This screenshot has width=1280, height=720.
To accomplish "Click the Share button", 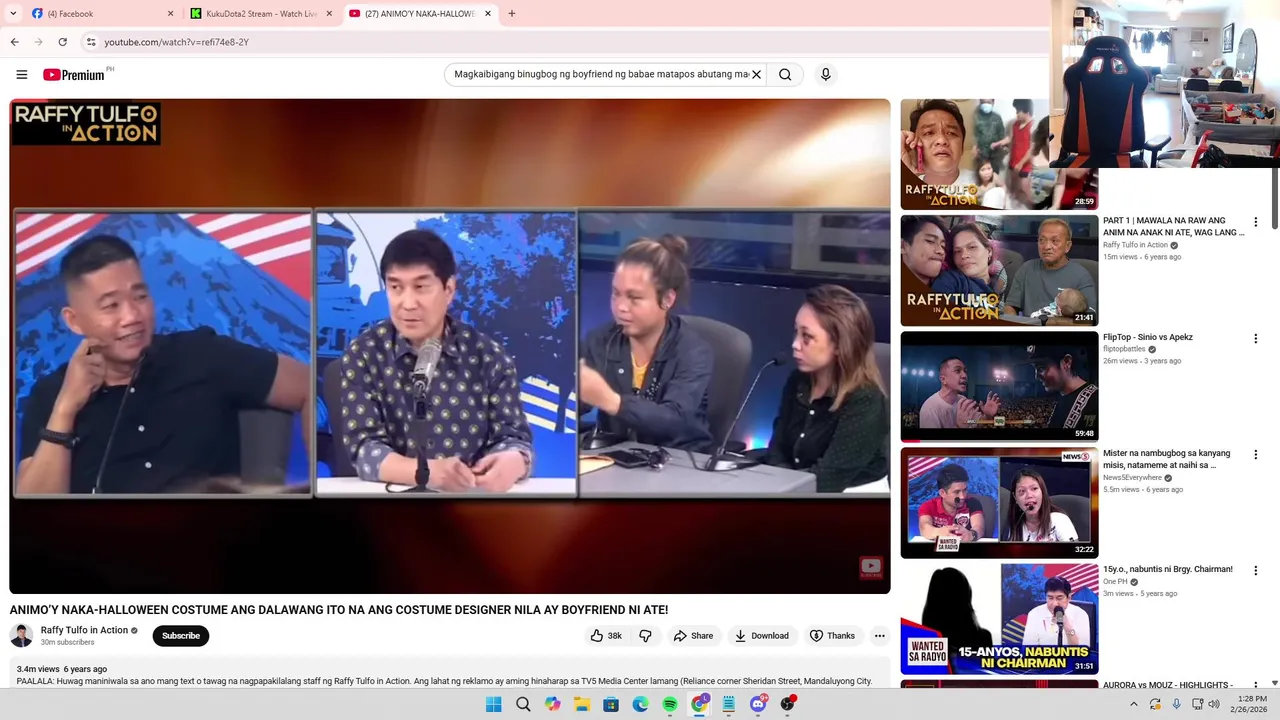I will click(693, 636).
